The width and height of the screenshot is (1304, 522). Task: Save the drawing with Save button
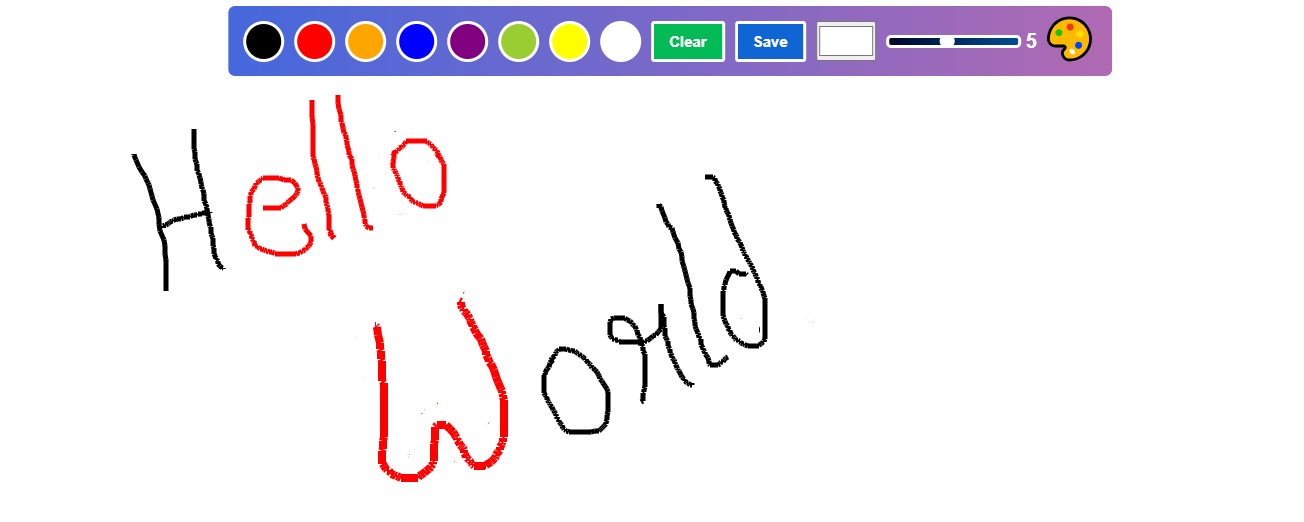click(x=771, y=41)
